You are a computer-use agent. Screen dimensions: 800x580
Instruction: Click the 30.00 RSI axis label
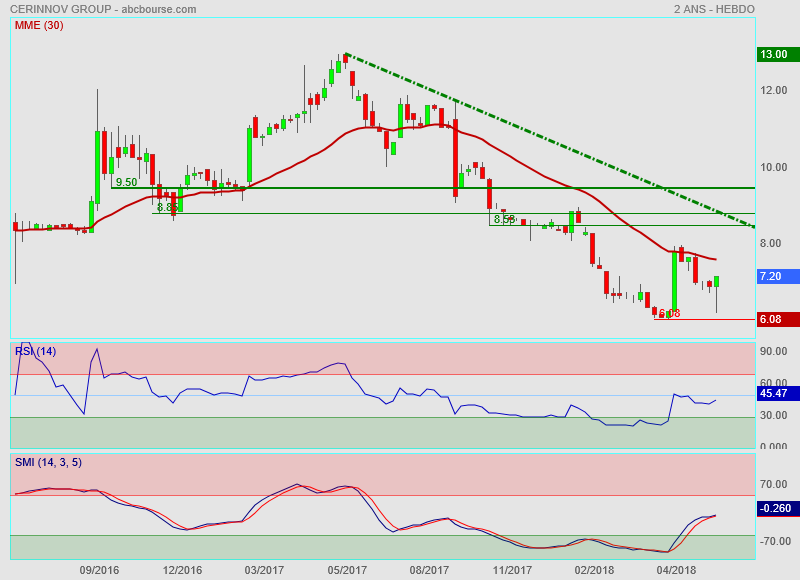(x=773, y=415)
